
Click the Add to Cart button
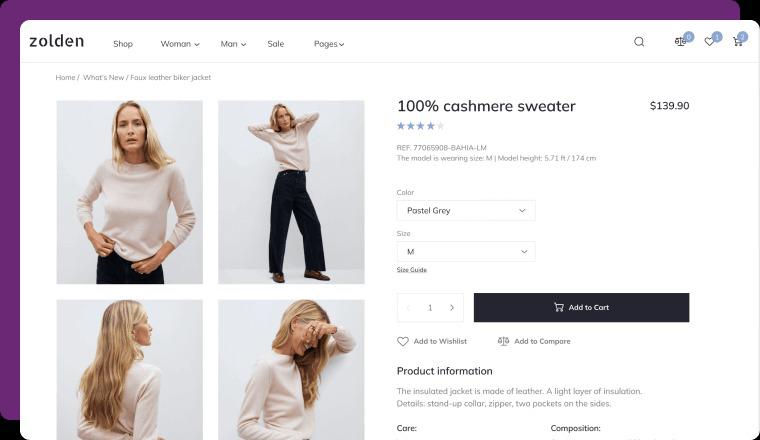pos(581,308)
